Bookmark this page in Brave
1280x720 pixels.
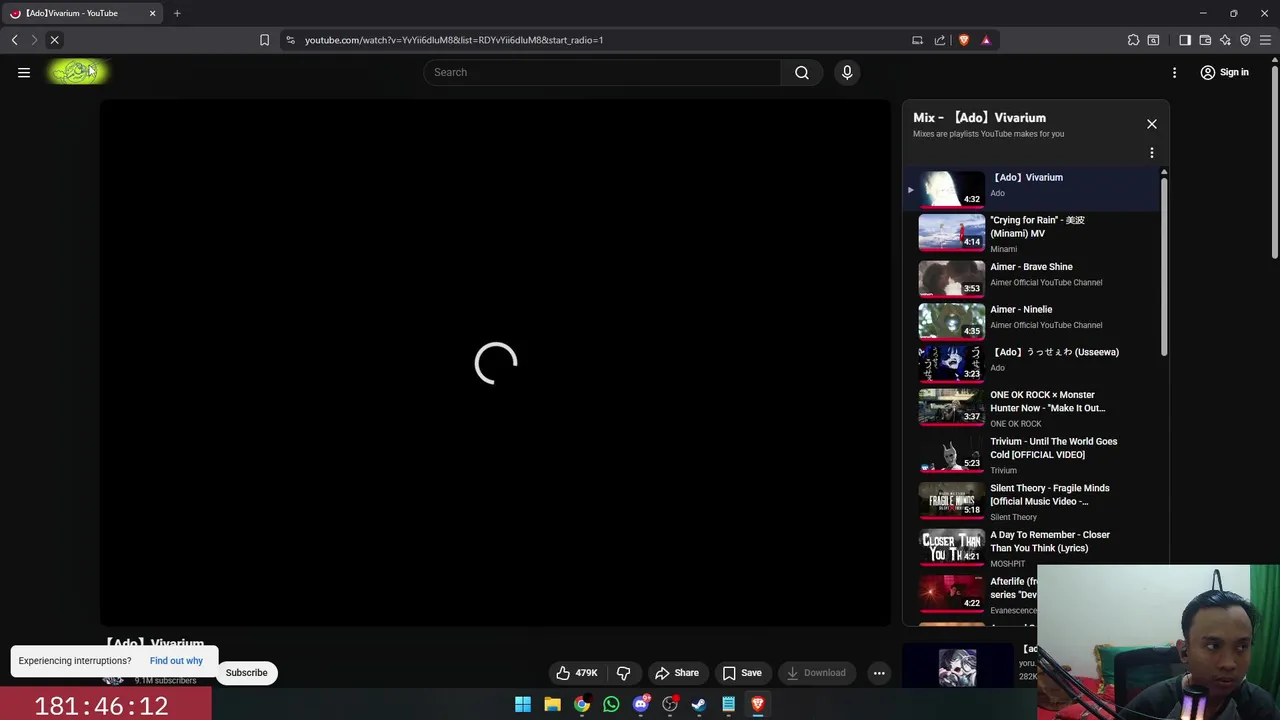pos(264,40)
